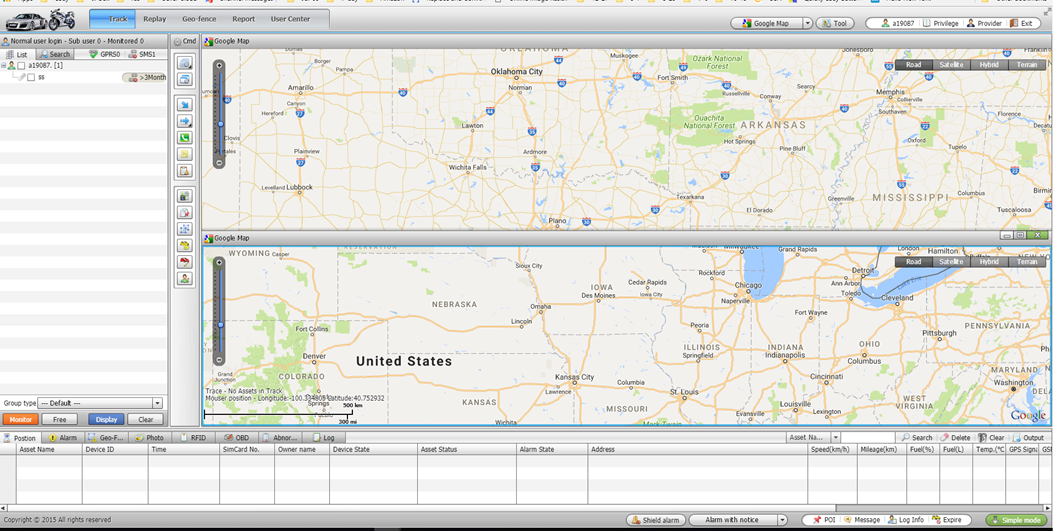Viewport: 1056px width, 531px height.
Task: Click the red car icon in Cmd toolbar
Action: click(x=185, y=262)
